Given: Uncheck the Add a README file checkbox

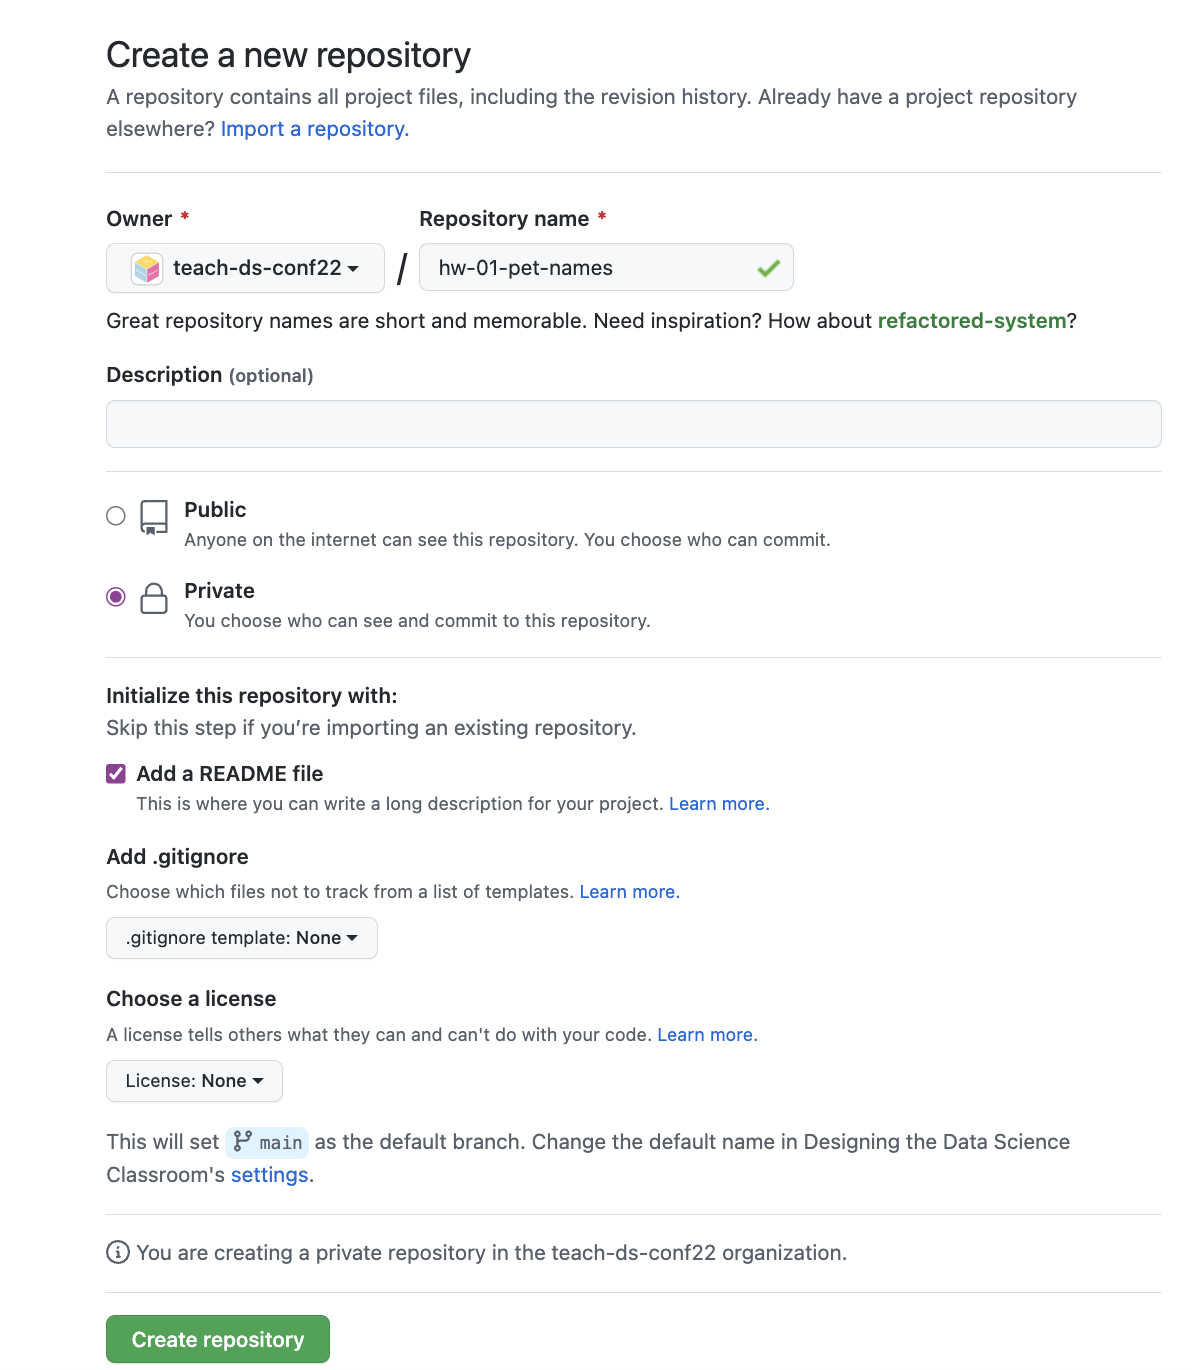Looking at the screenshot, I should [x=116, y=774].
